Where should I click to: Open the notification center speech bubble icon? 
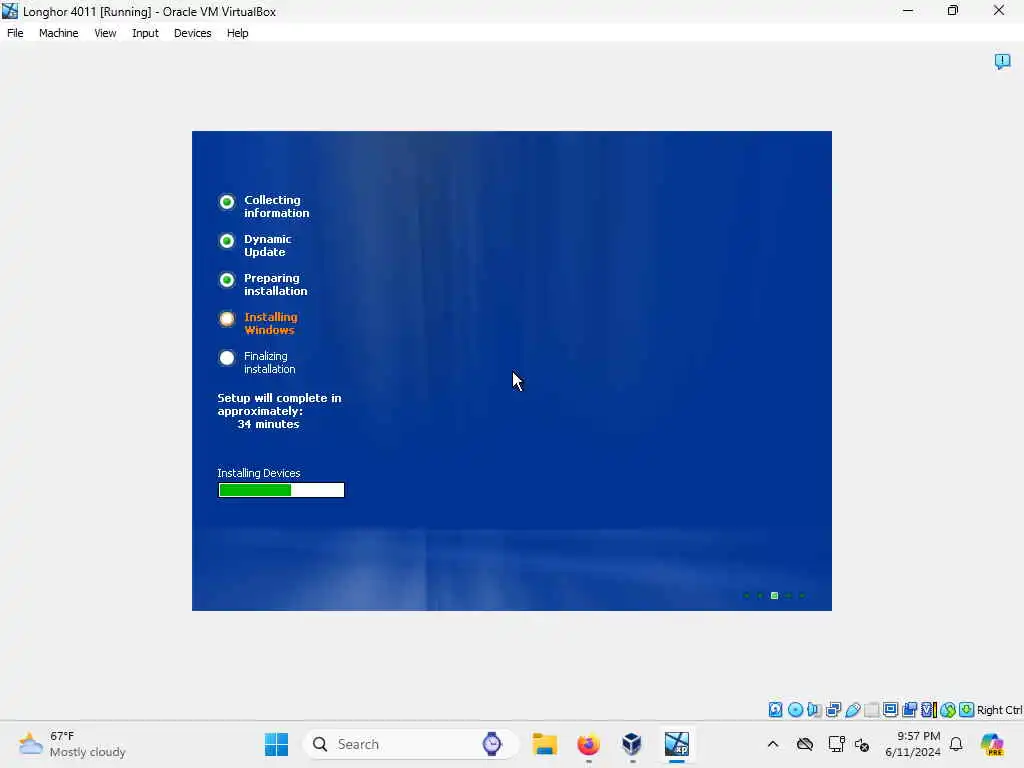coord(1002,61)
